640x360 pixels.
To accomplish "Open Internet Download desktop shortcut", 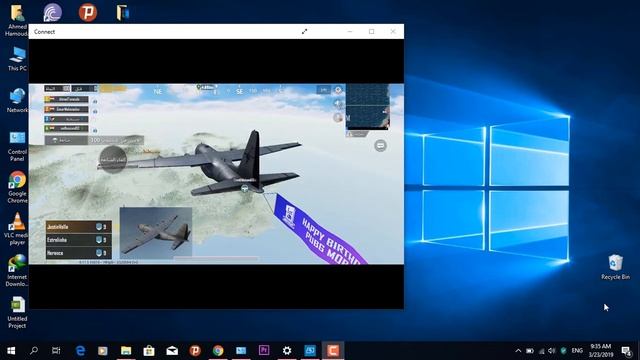I will point(17,271).
